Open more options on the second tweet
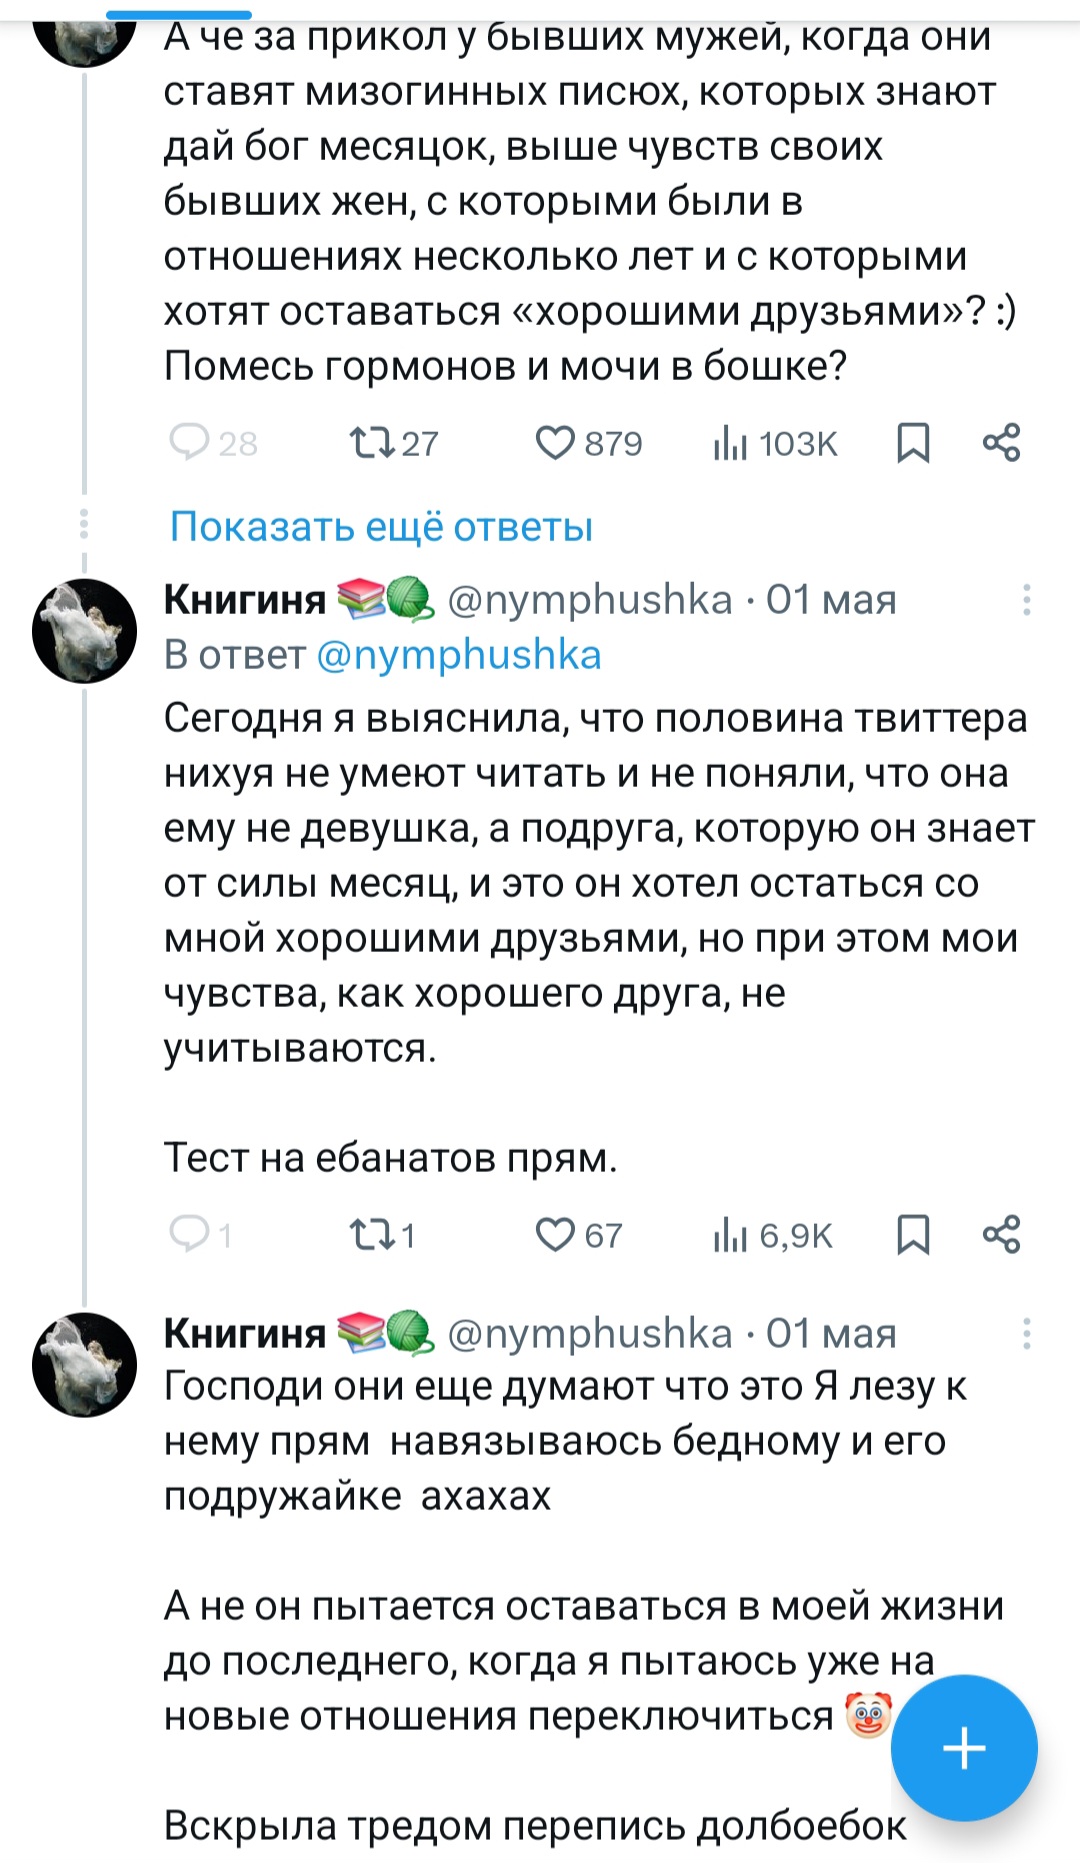 tap(1026, 600)
